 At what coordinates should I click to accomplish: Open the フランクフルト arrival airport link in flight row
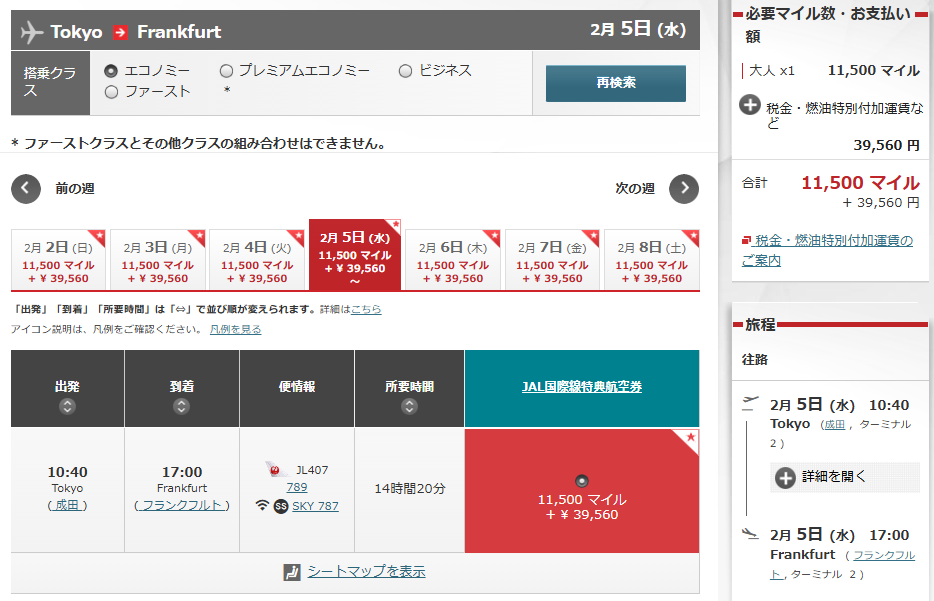(x=182, y=505)
